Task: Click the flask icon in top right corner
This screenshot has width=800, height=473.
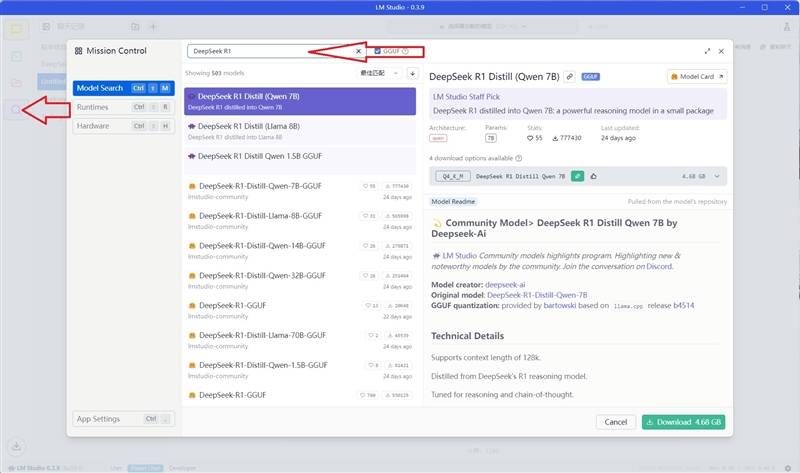Action: pos(787,27)
